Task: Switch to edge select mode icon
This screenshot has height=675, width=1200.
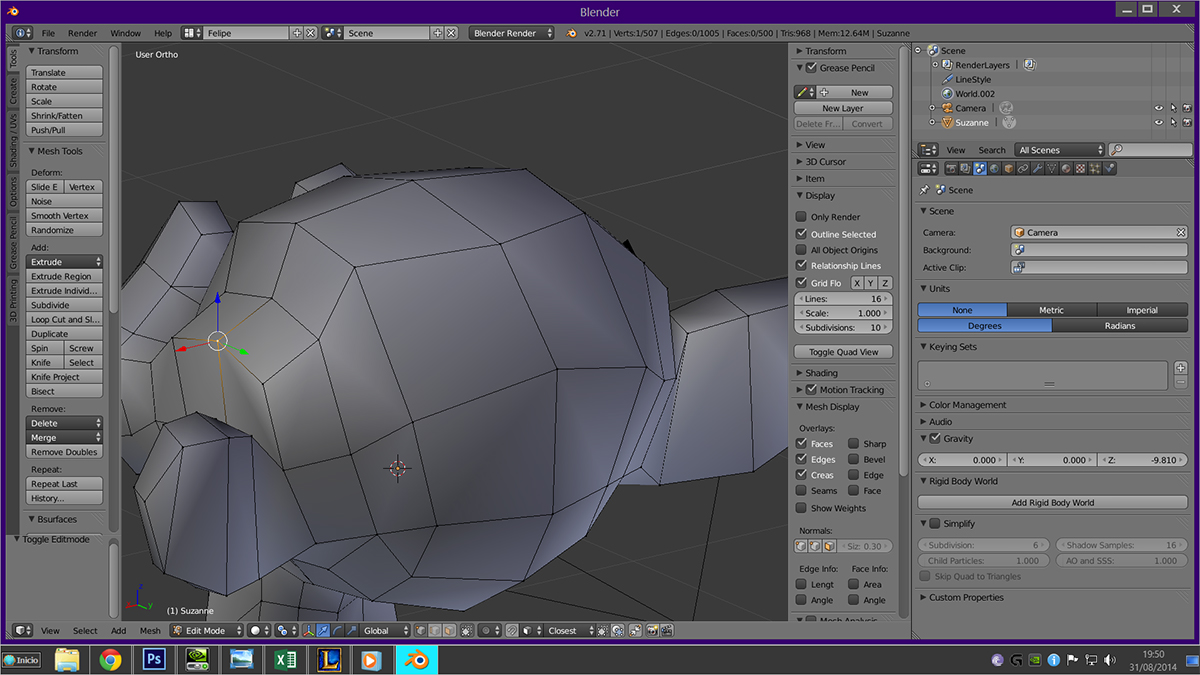Action: coord(434,631)
